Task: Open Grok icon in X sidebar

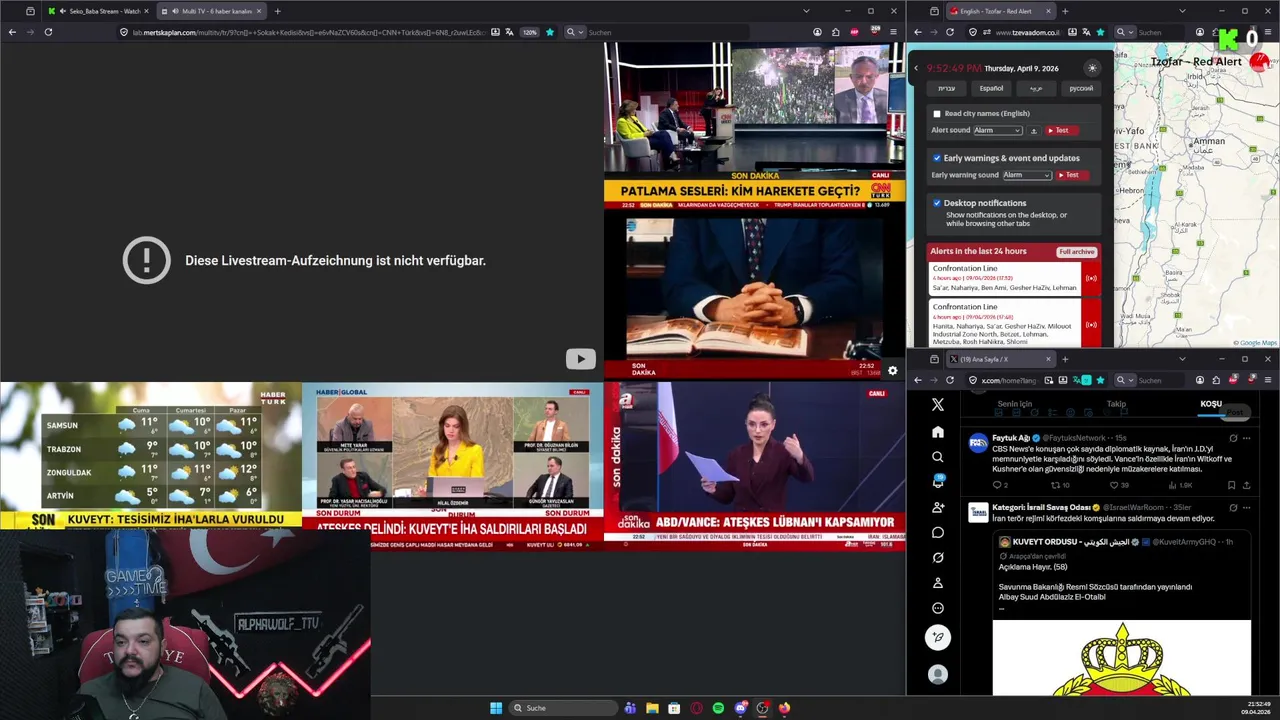Action: pyautogui.click(x=937, y=557)
